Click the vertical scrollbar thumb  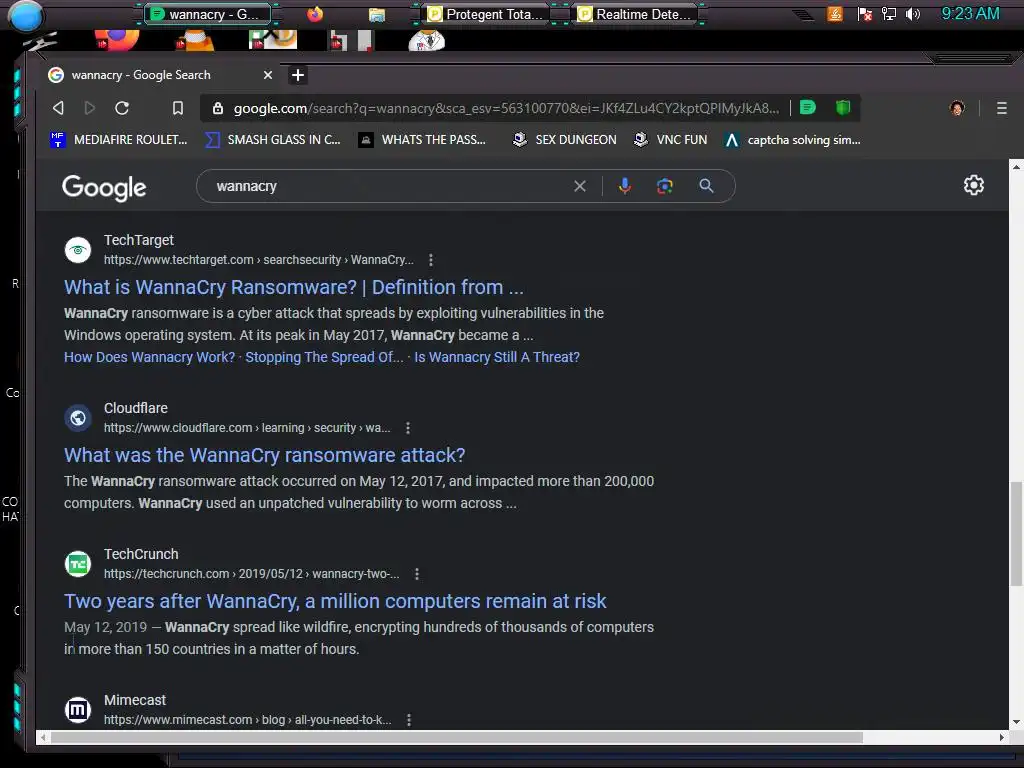[1016, 534]
